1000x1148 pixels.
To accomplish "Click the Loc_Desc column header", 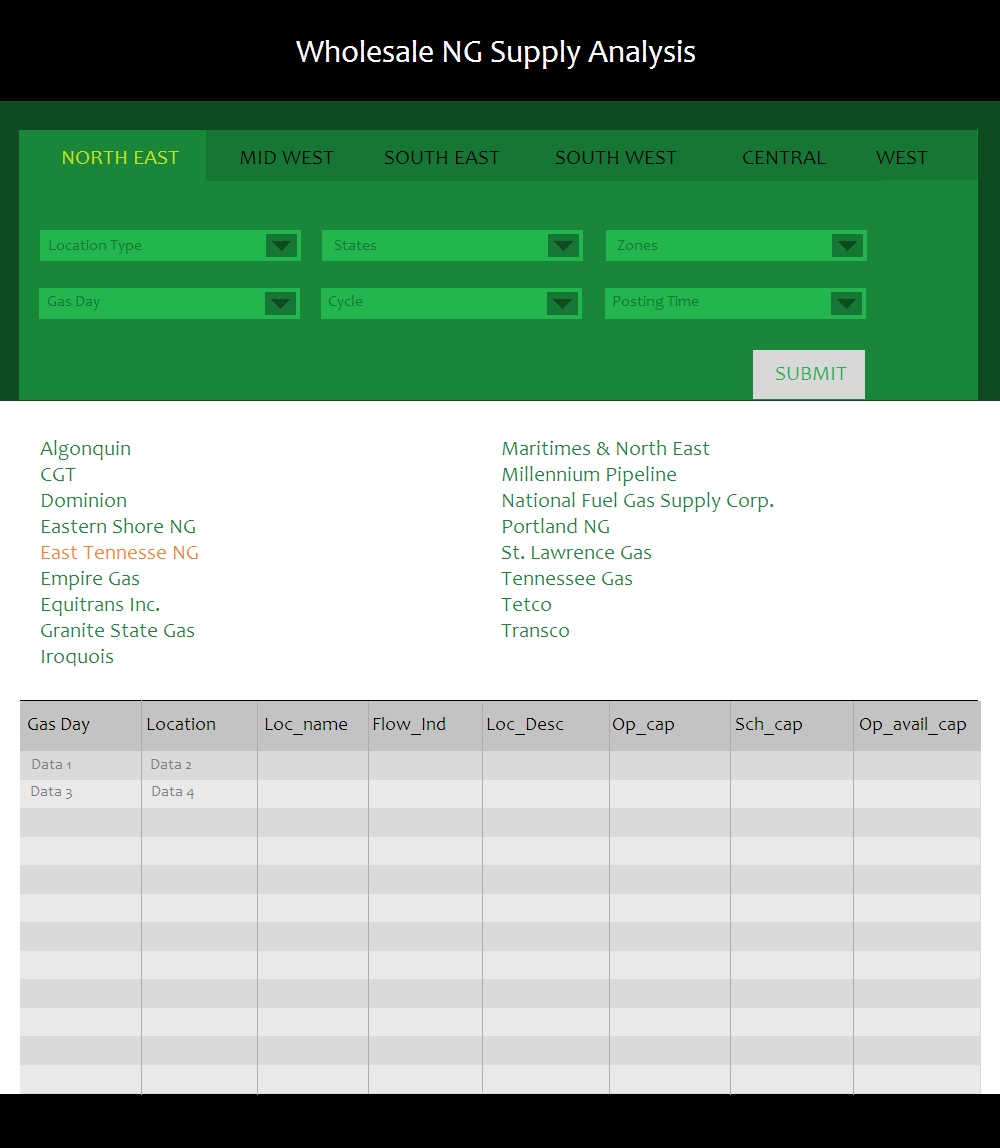I will [x=545, y=726].
